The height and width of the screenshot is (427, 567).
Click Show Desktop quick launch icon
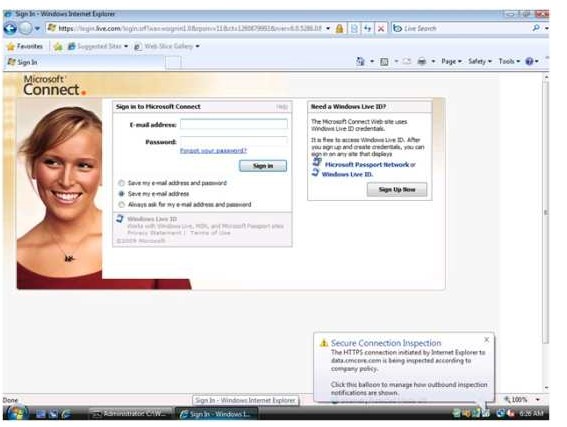point(41,414)
